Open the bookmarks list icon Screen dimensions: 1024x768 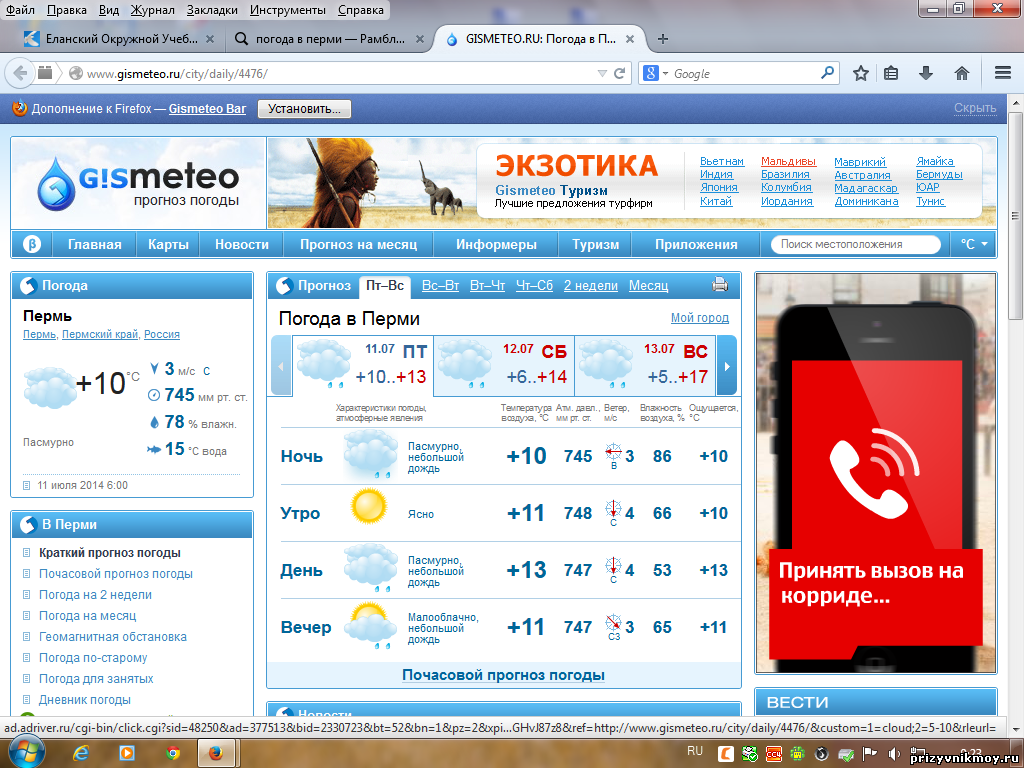tap(891, 73)
